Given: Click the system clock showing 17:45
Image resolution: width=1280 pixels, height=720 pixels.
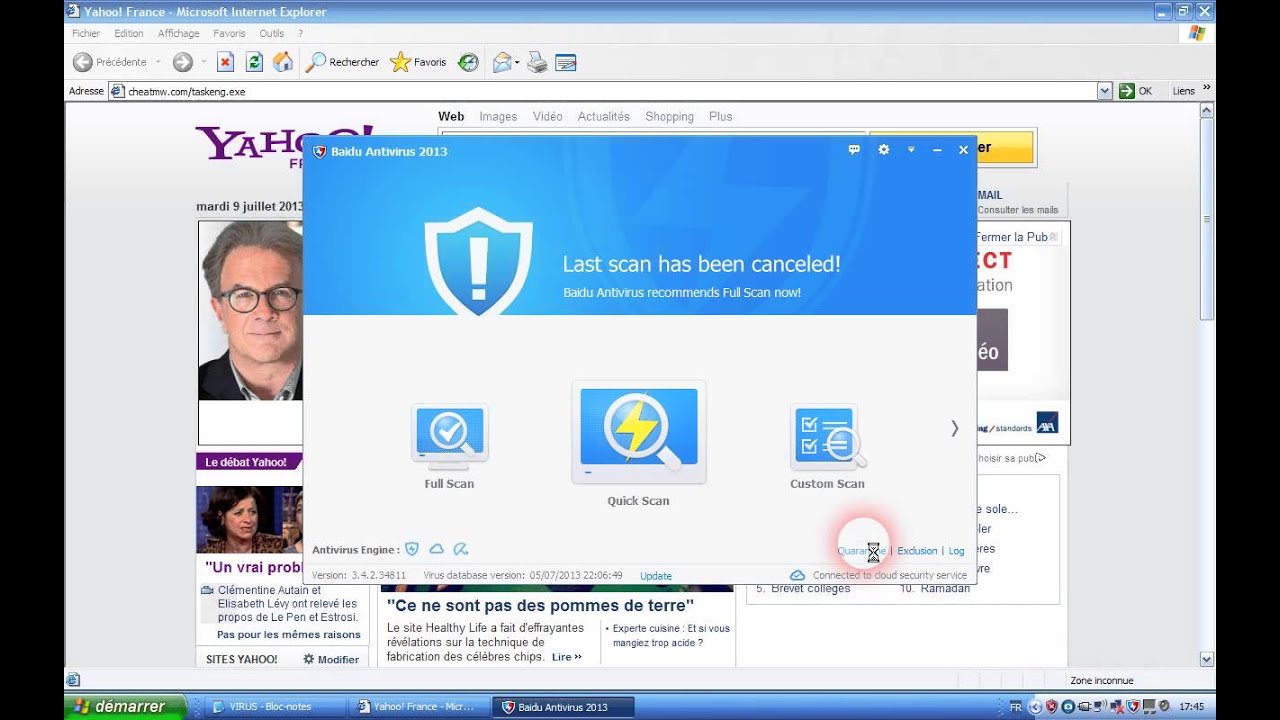Looking at the screenshot, I should tap(1191, 707).
